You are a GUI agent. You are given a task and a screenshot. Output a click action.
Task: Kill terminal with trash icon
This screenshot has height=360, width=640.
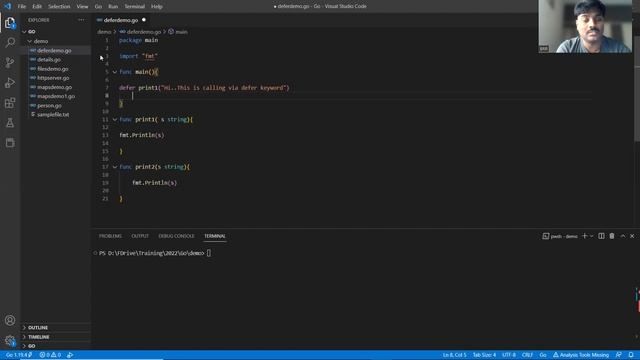tap(612, 236)
